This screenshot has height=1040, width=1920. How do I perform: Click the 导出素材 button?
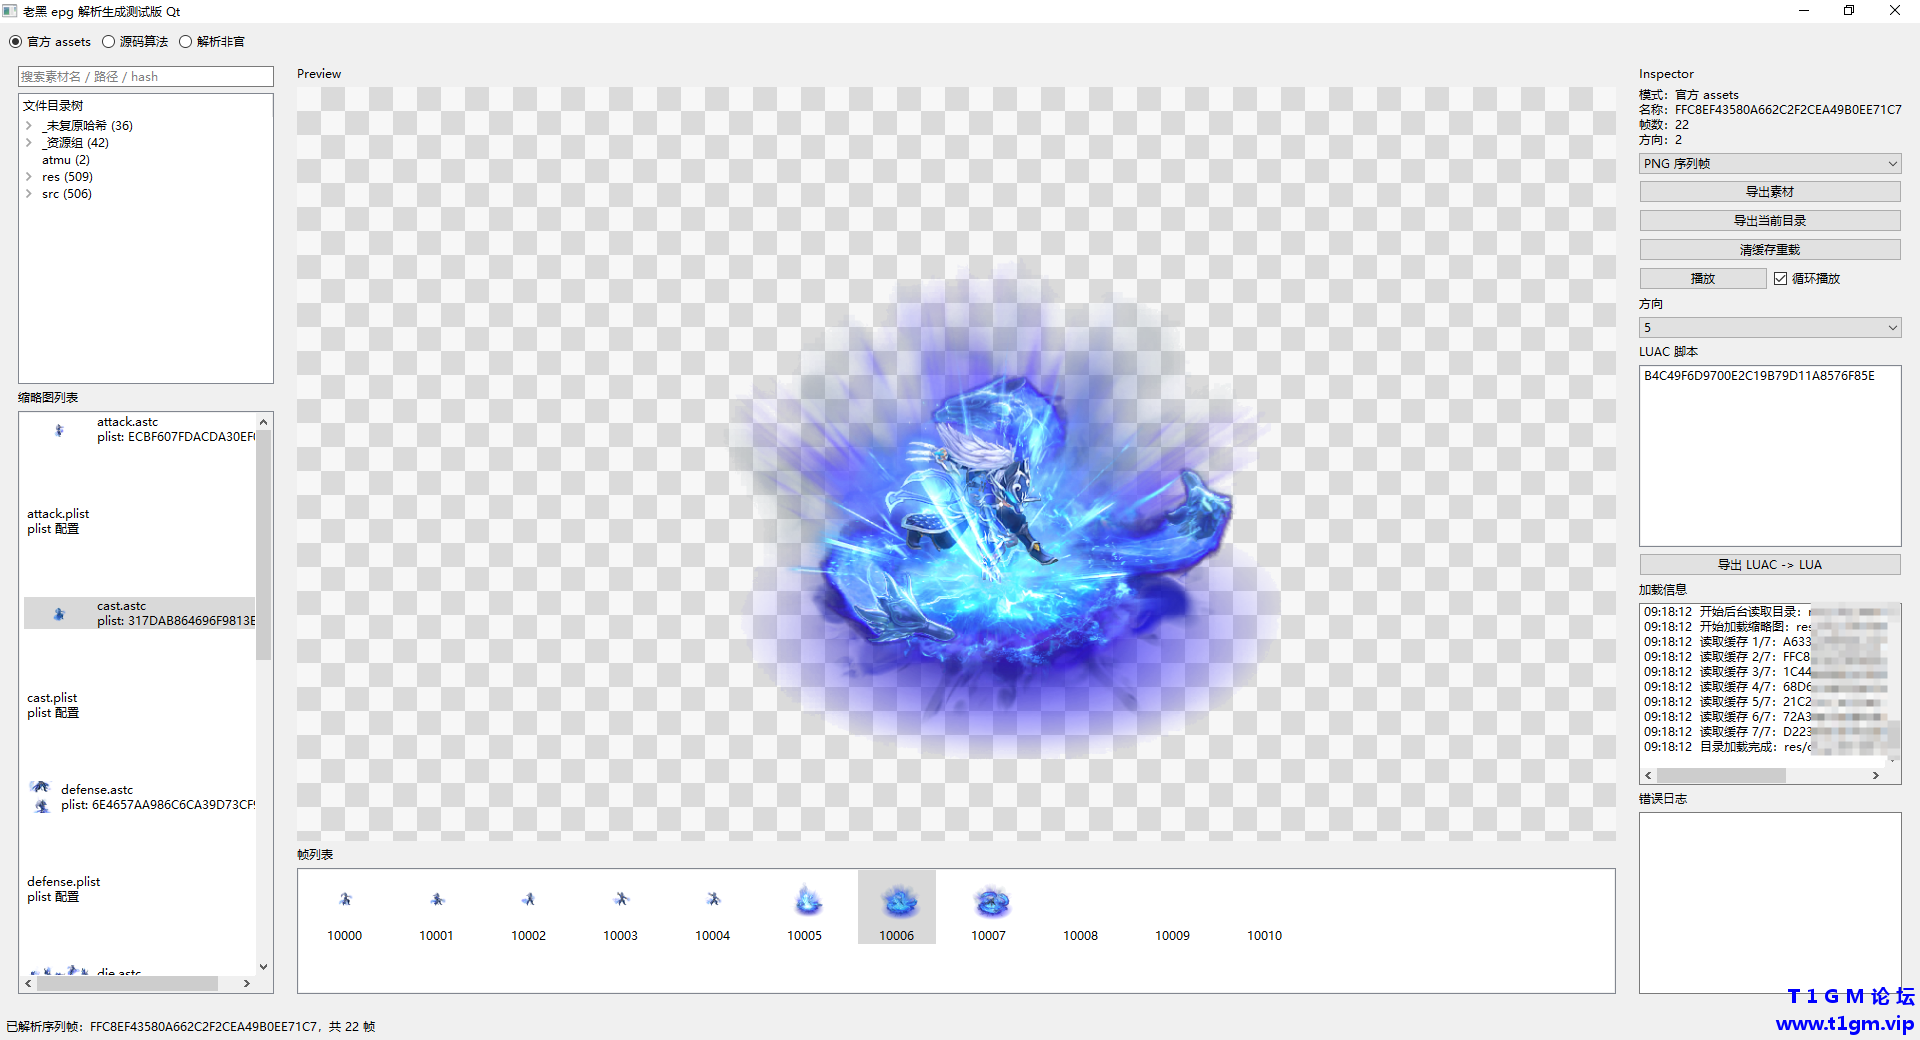[x=1770, y=192]
